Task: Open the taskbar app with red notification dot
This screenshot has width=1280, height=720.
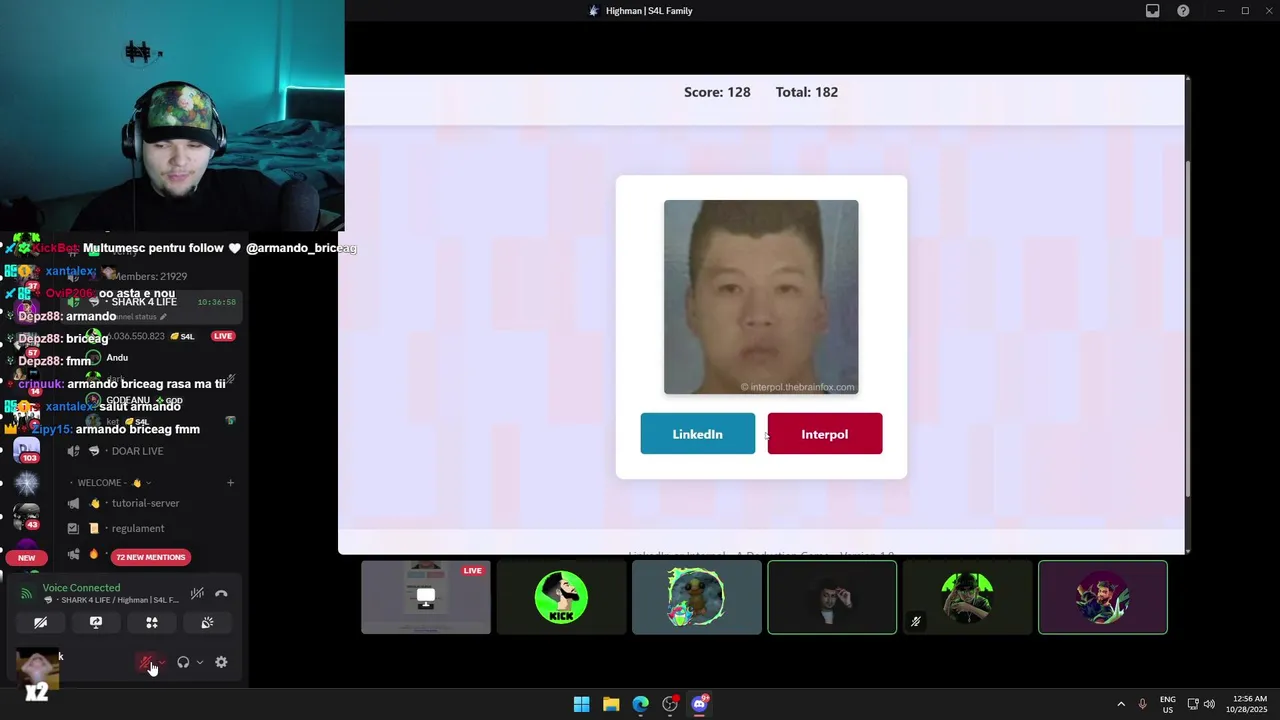Action: 670,704
